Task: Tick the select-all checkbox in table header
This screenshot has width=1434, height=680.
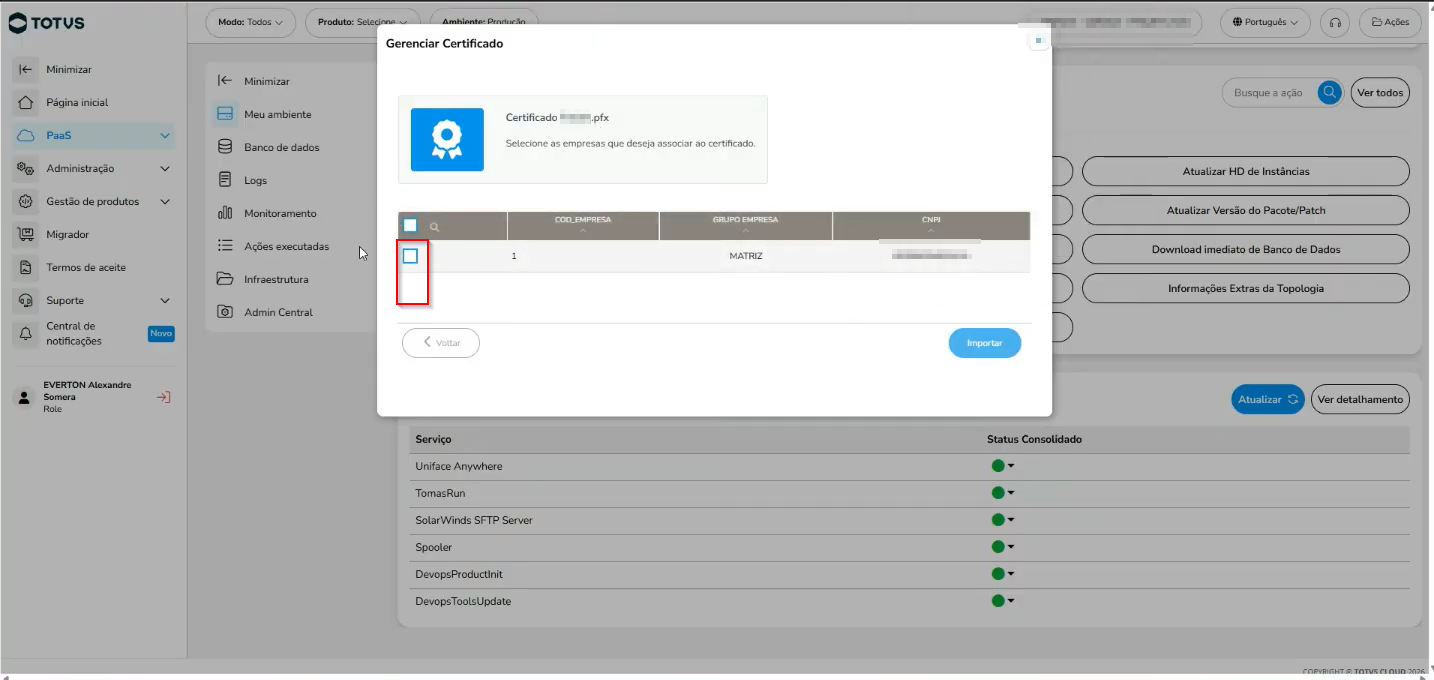Action: 410,226
